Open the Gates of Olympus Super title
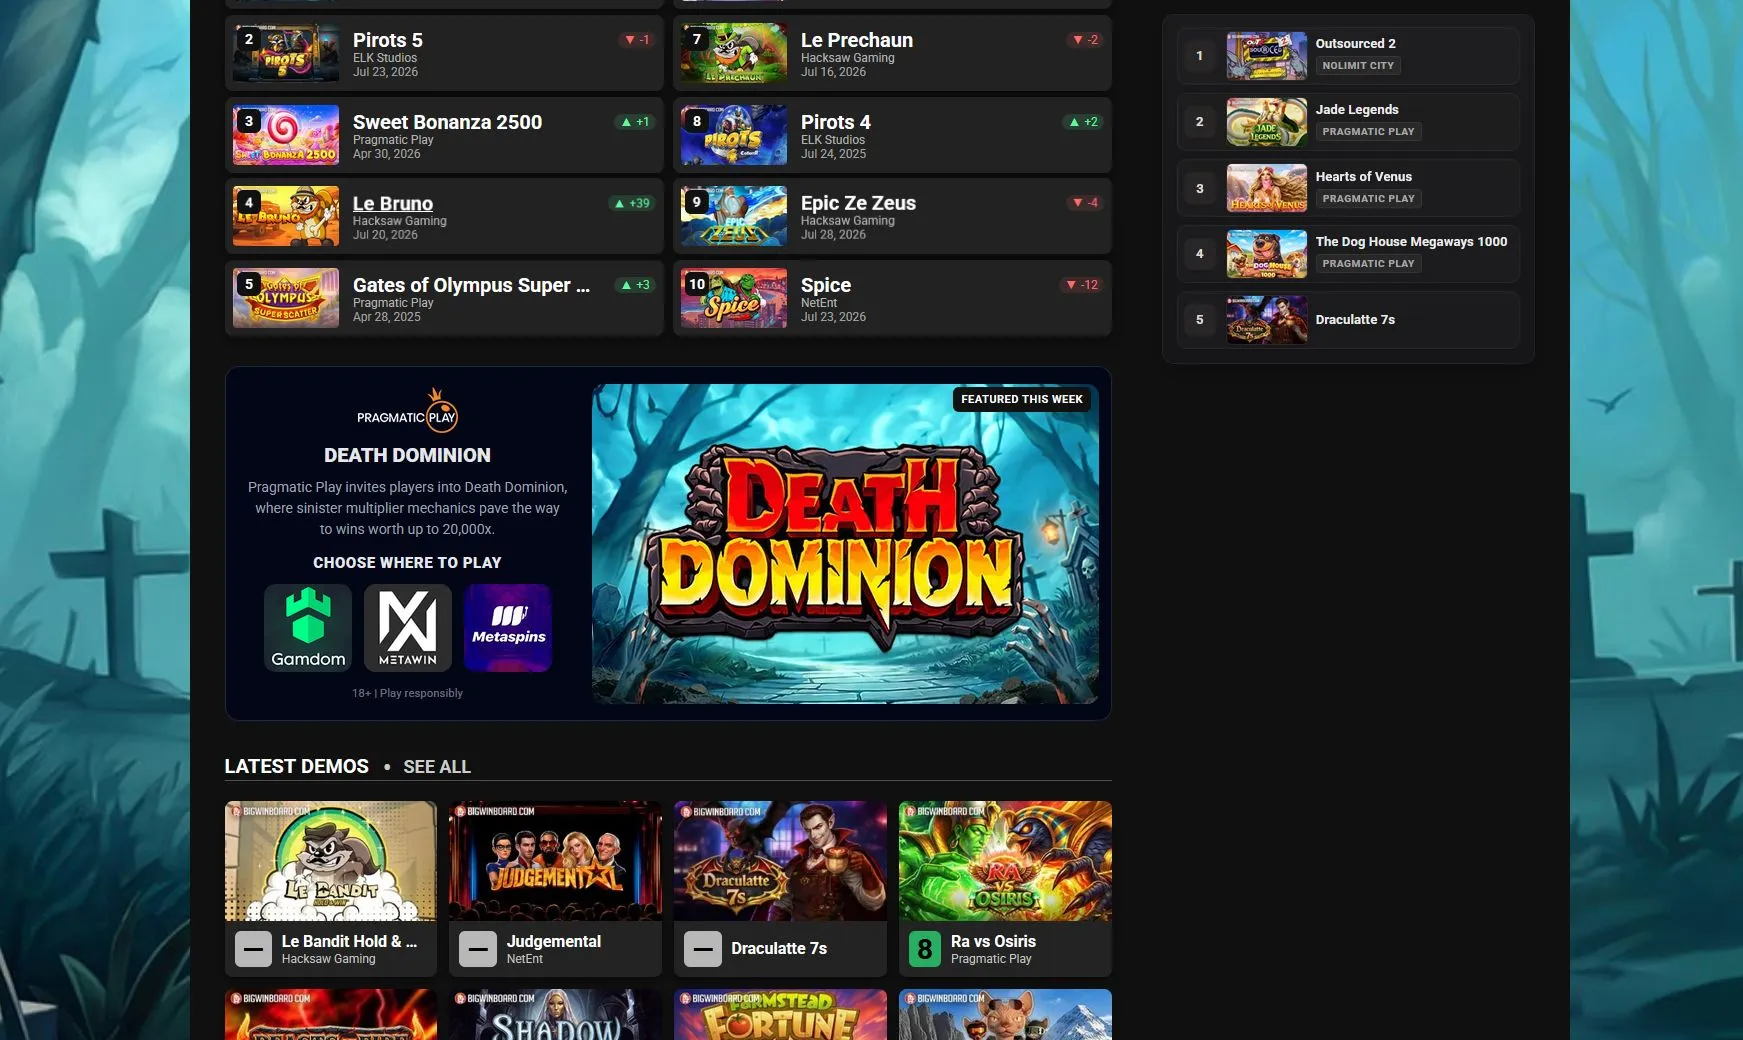The width and height of the screenshot is (1743, 1040). (471, 285)
